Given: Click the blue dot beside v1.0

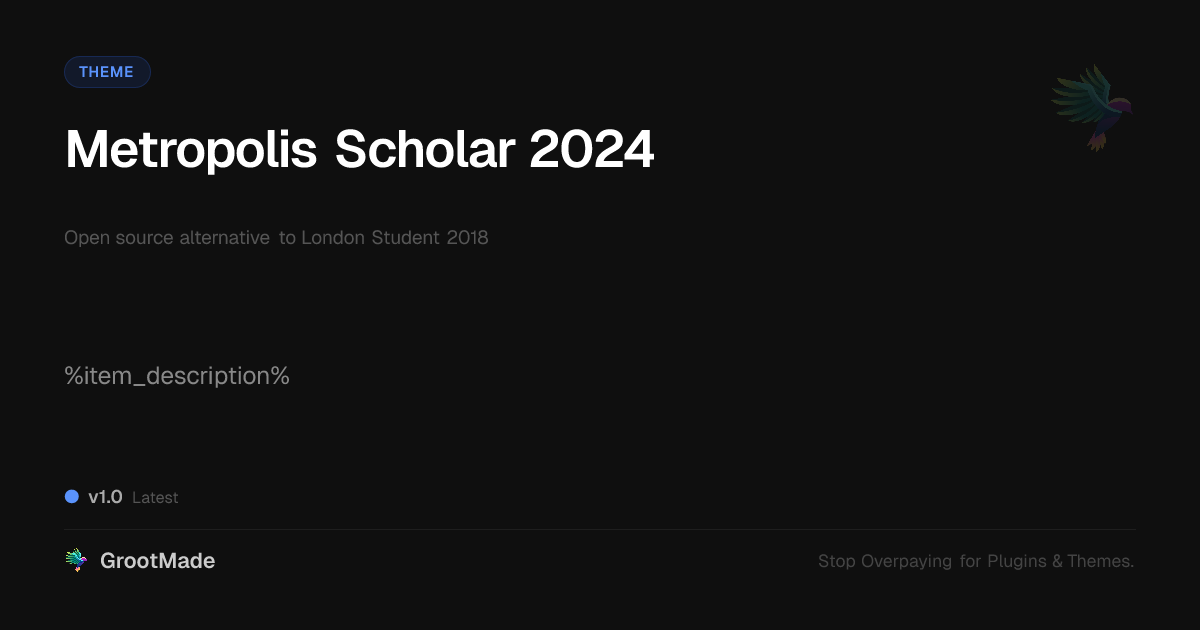Looking at the screenshot, I should [x=72, y=496].
